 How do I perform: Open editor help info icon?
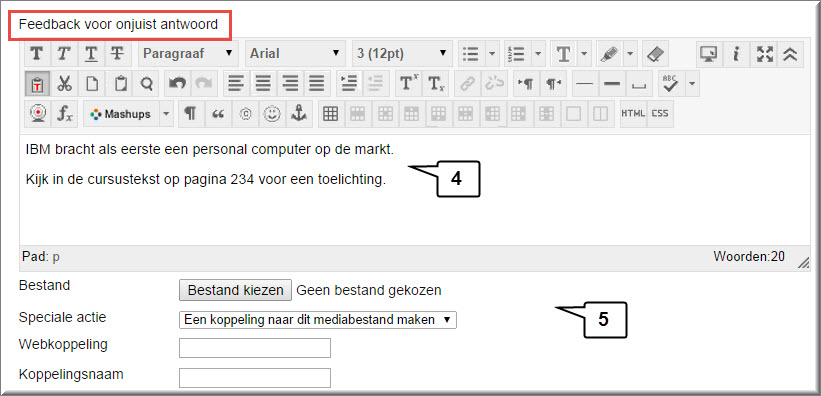(736, 53)
